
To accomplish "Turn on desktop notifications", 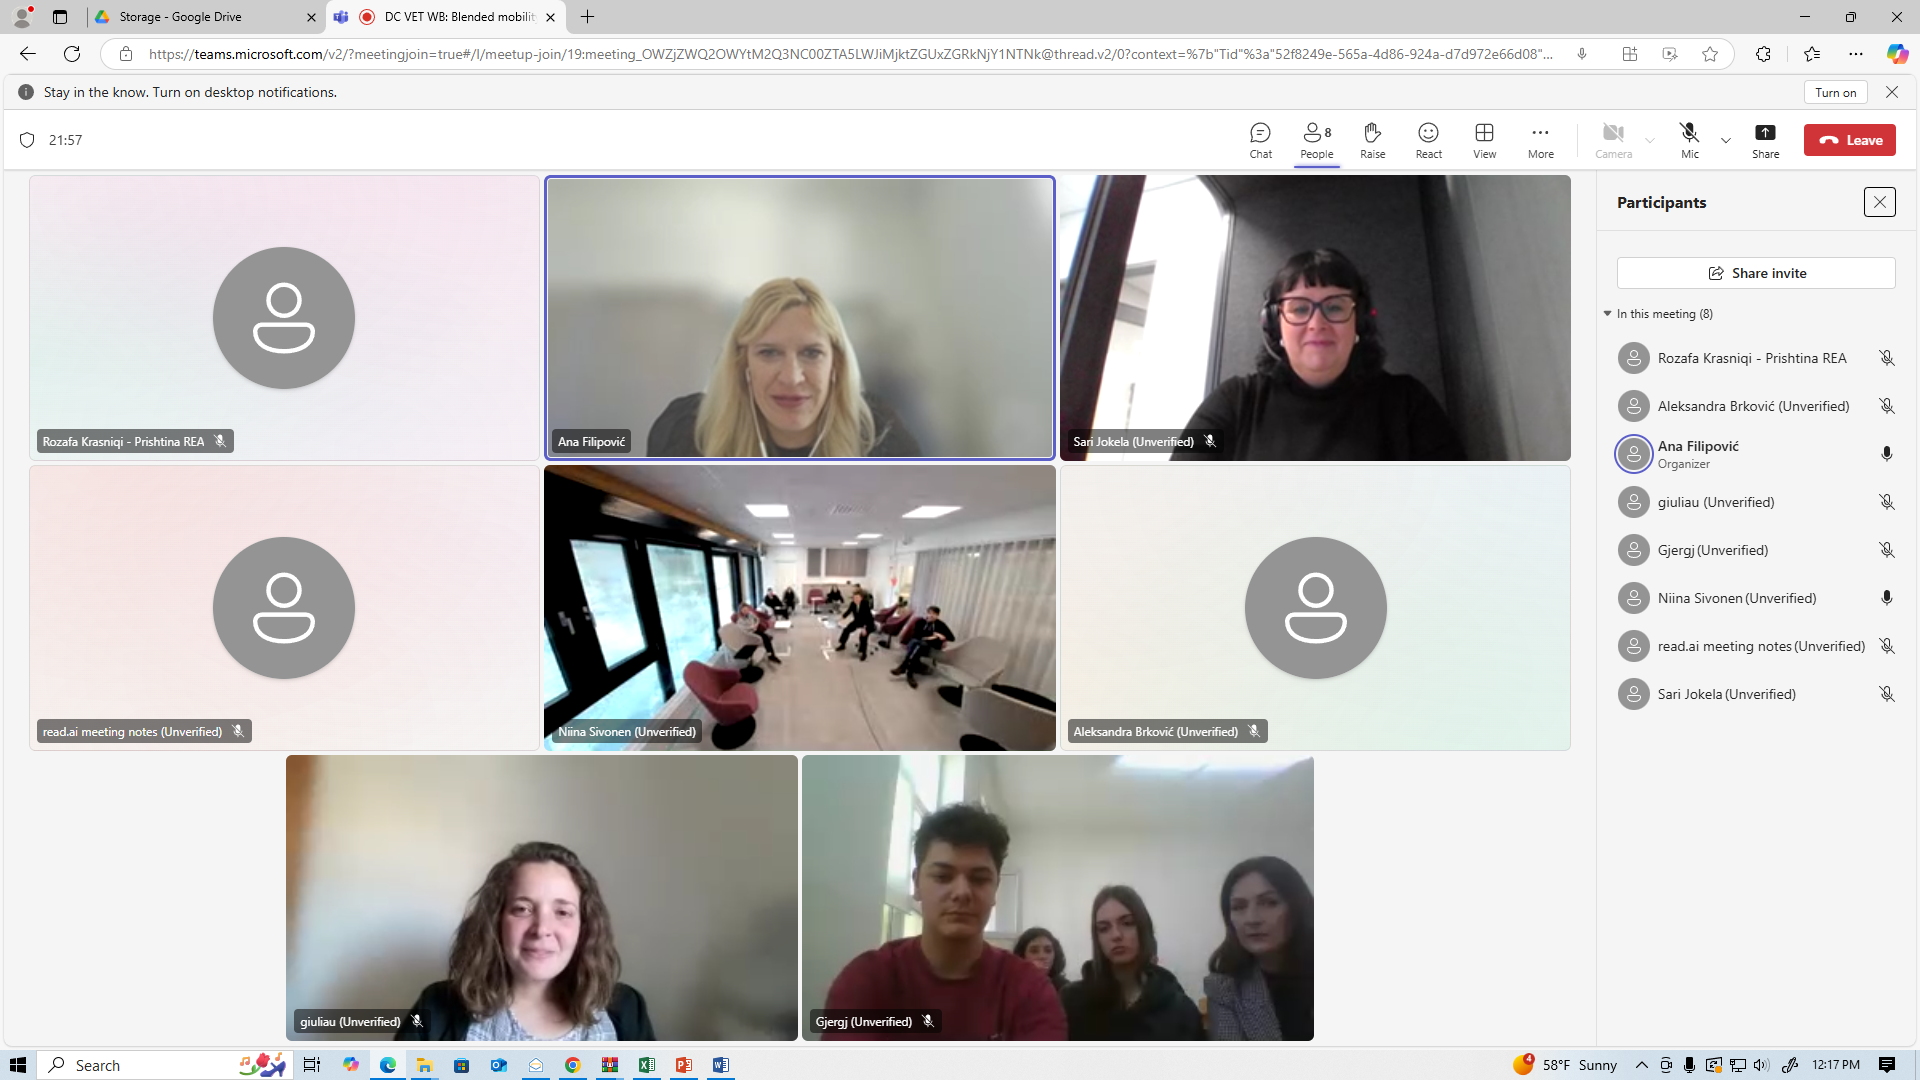I will coord(1835,92).
